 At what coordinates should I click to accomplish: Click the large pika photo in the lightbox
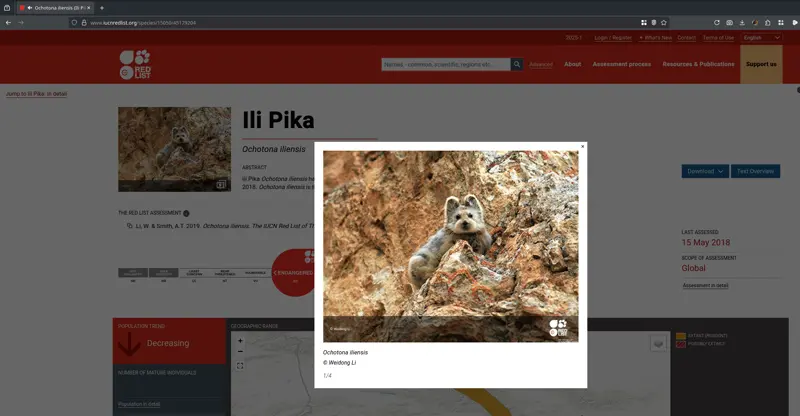pos(451,246)
